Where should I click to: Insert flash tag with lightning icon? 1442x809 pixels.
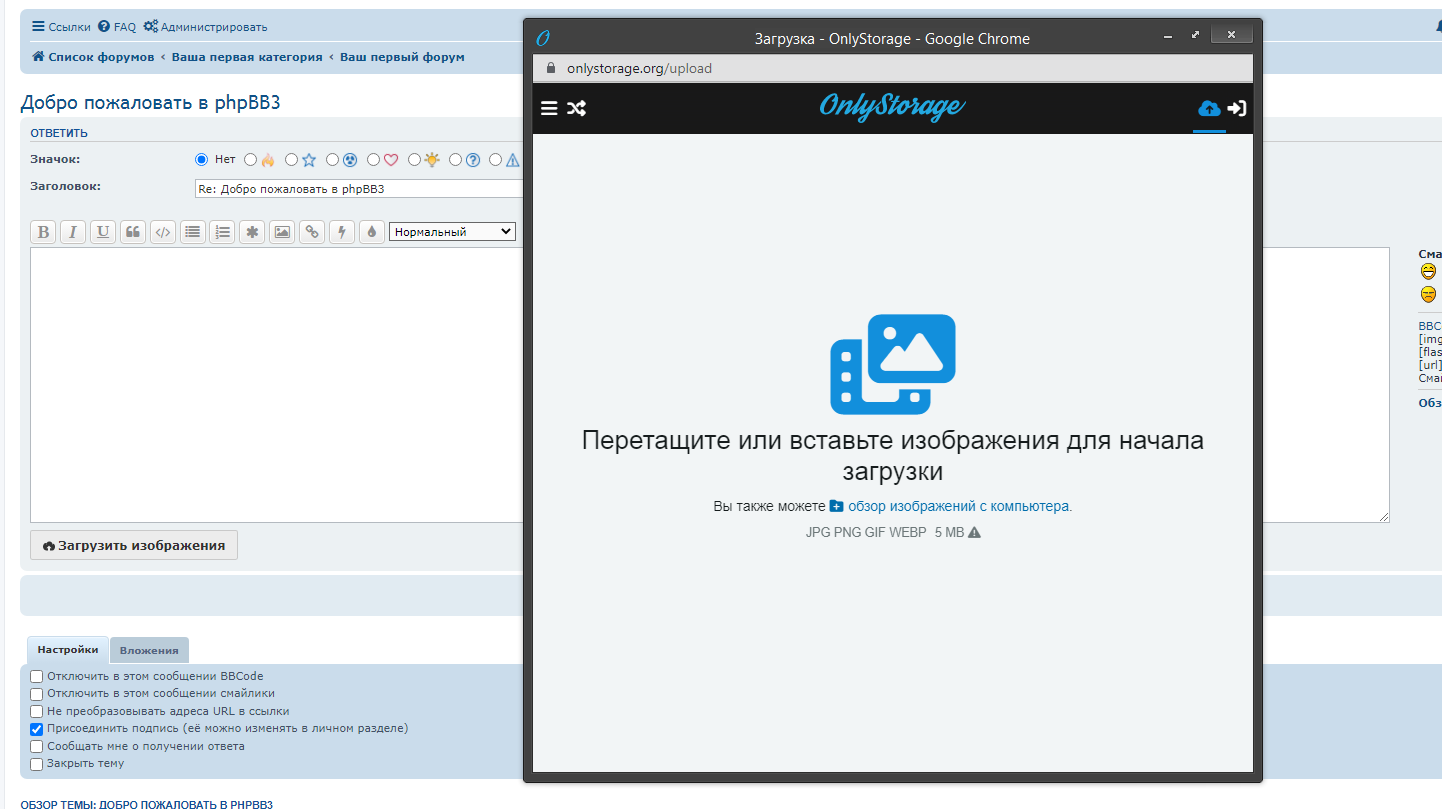342,232
